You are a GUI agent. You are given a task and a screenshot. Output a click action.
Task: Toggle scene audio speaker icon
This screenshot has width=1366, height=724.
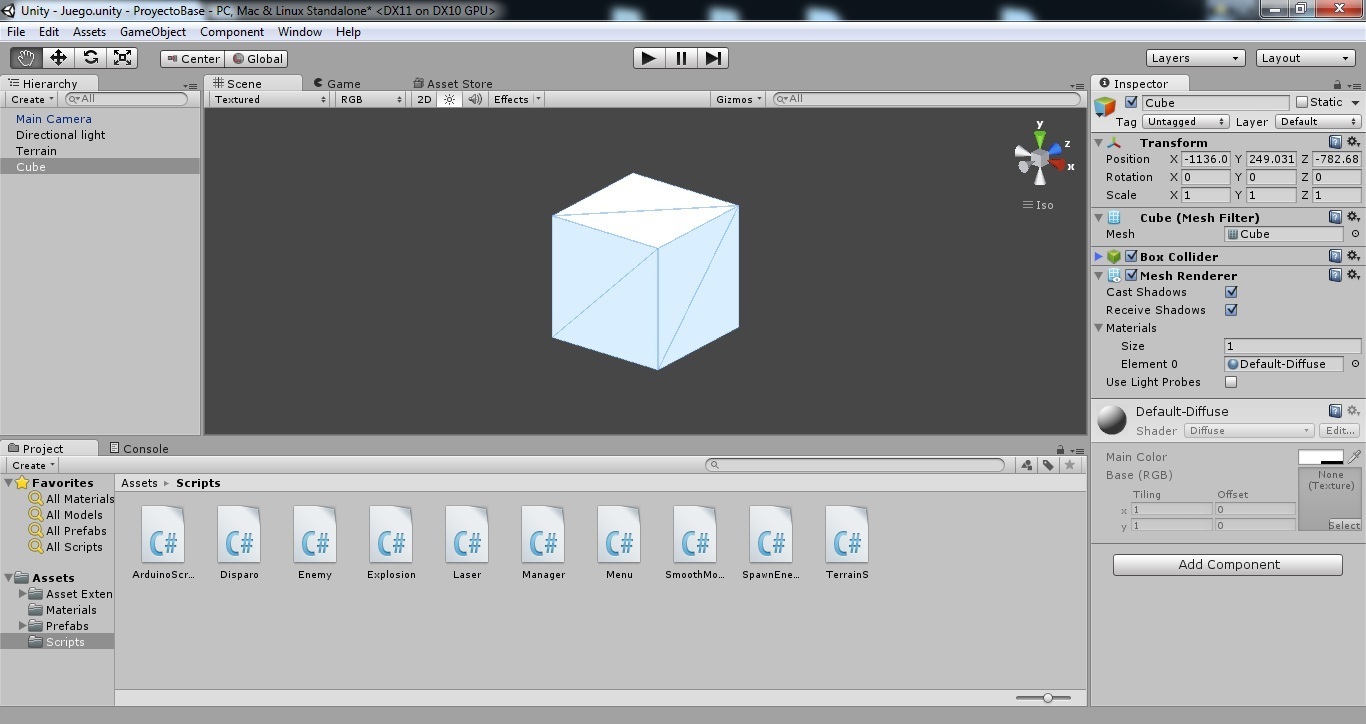475,99
